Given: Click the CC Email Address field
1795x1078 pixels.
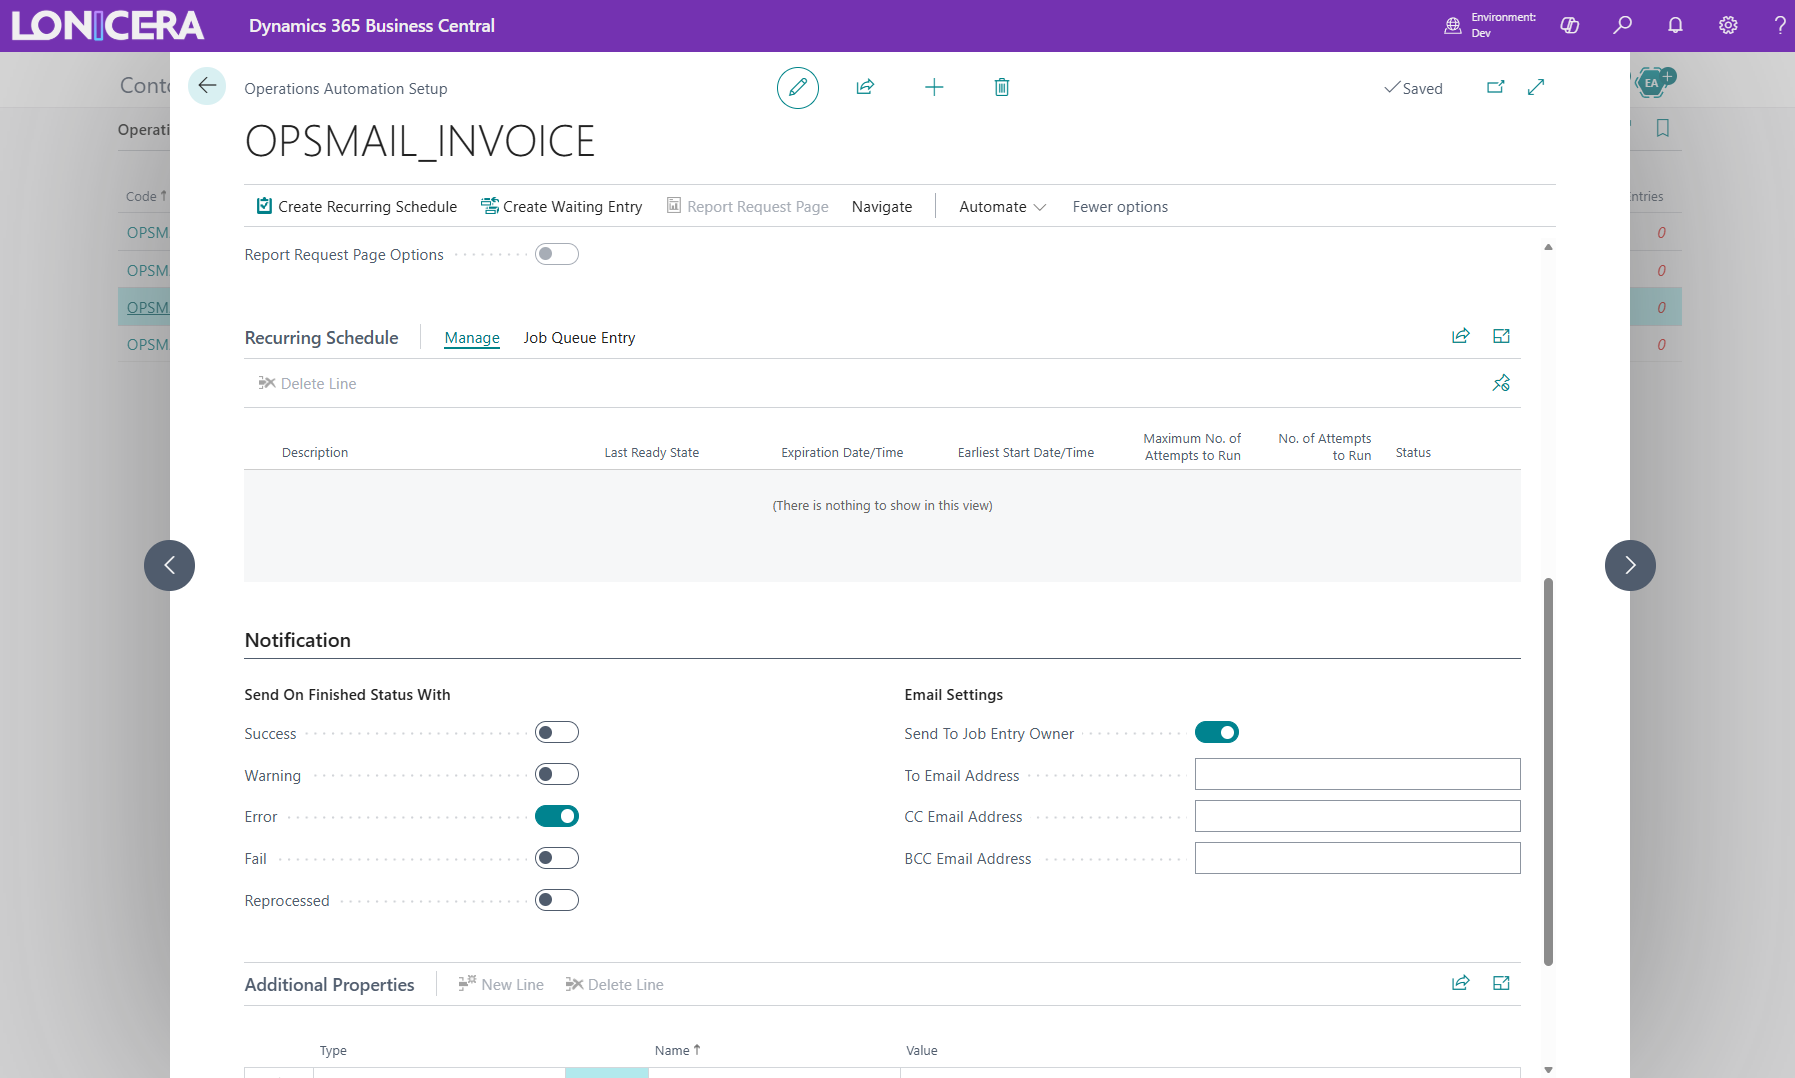Looking at the screenshot, I should pos(1358,817).
